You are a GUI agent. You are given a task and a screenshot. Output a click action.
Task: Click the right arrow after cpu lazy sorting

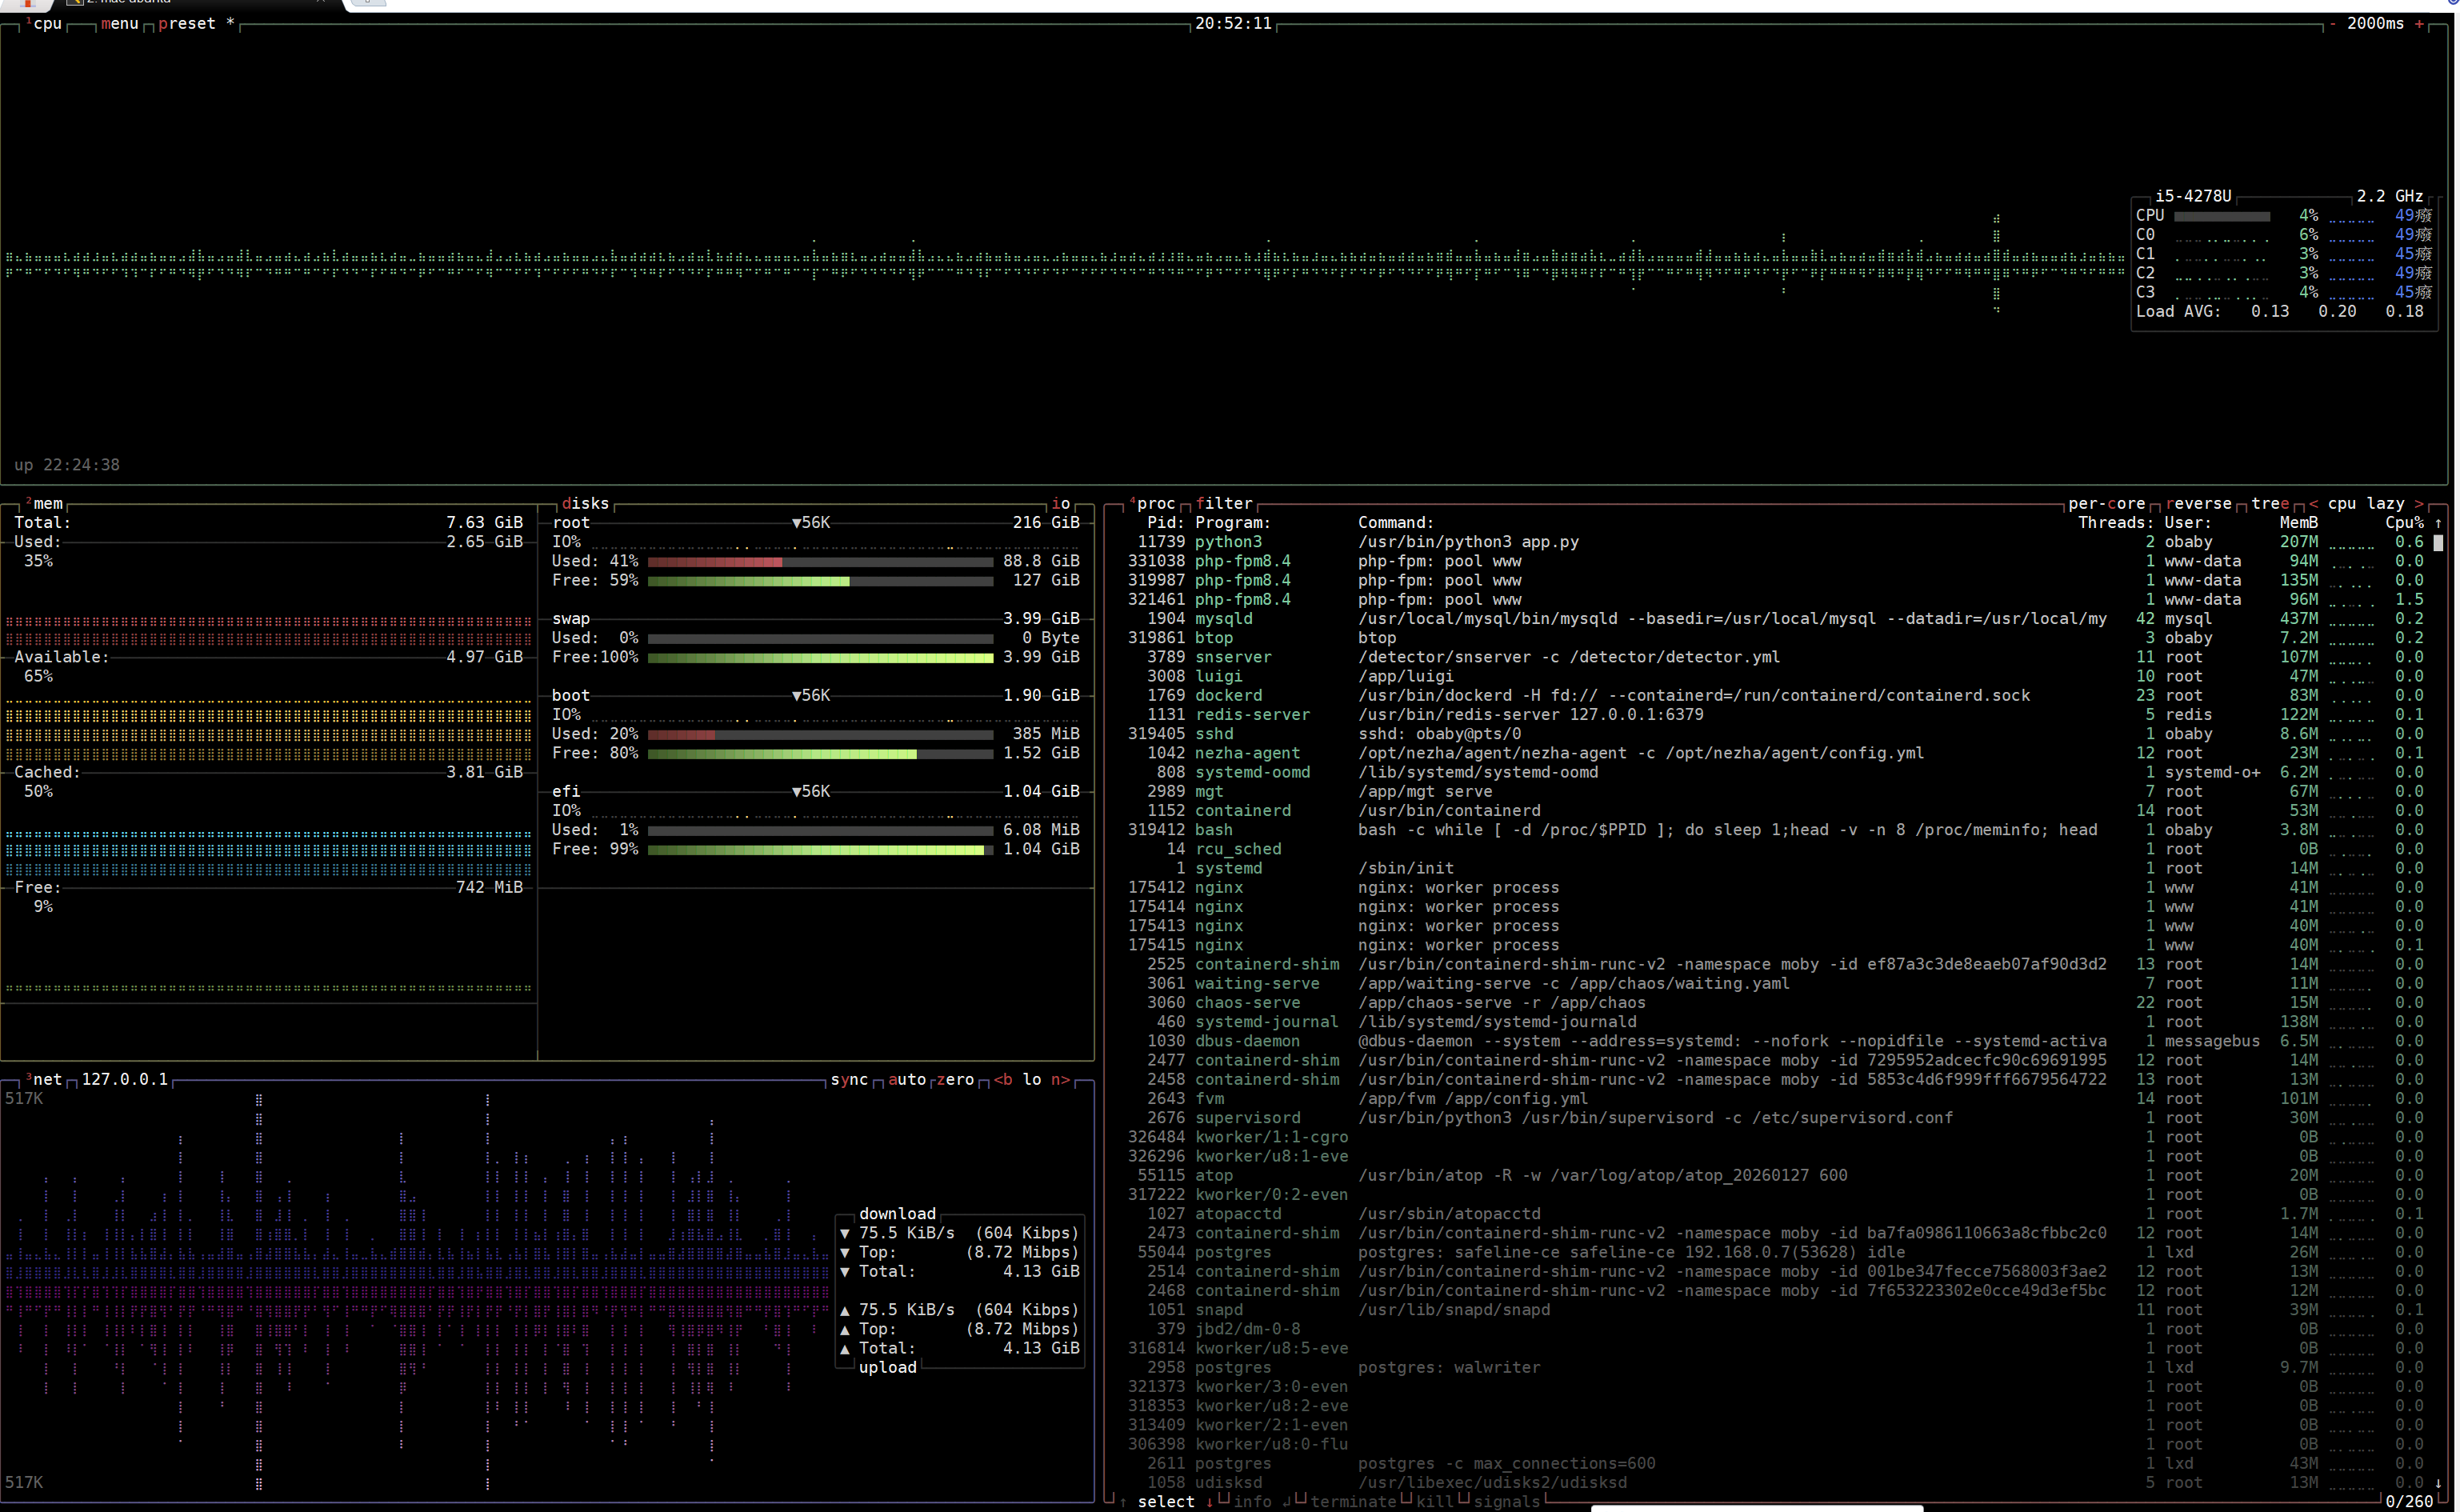[2419, 504]
